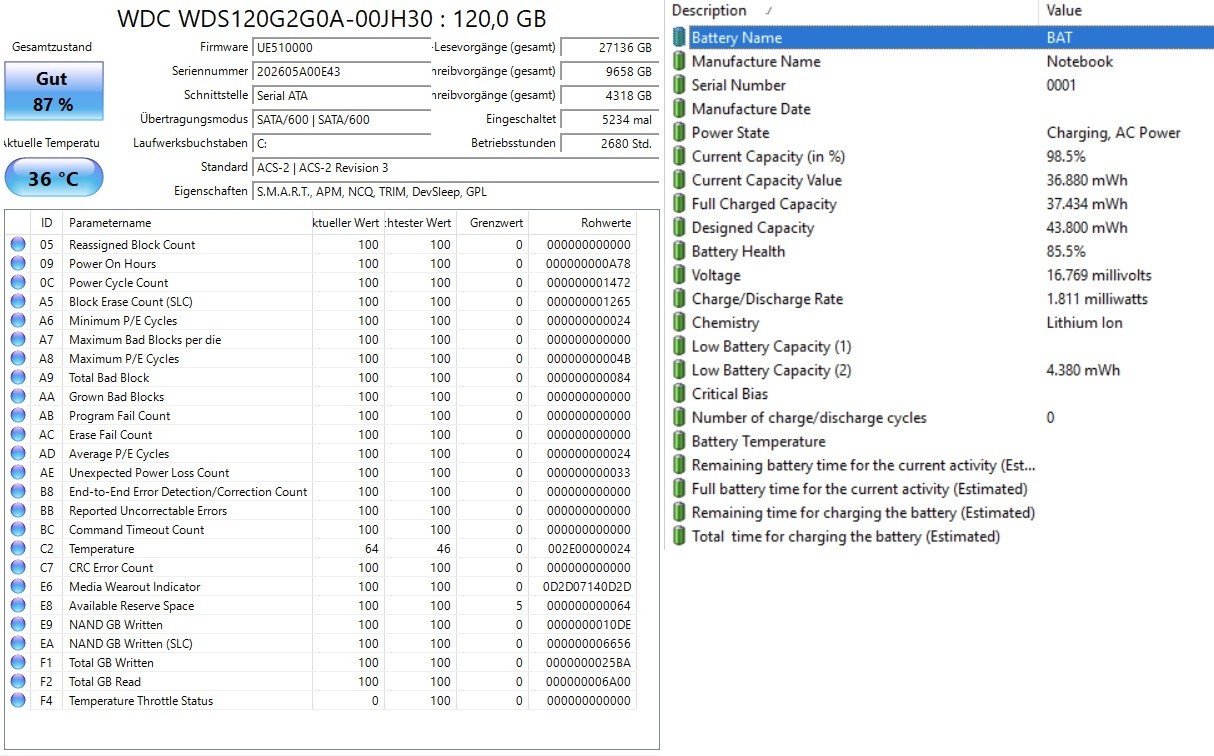Click status orb for Grown Bad Blocks
This screenshot has width=1214, height=756.
click(x=18, y=397)
